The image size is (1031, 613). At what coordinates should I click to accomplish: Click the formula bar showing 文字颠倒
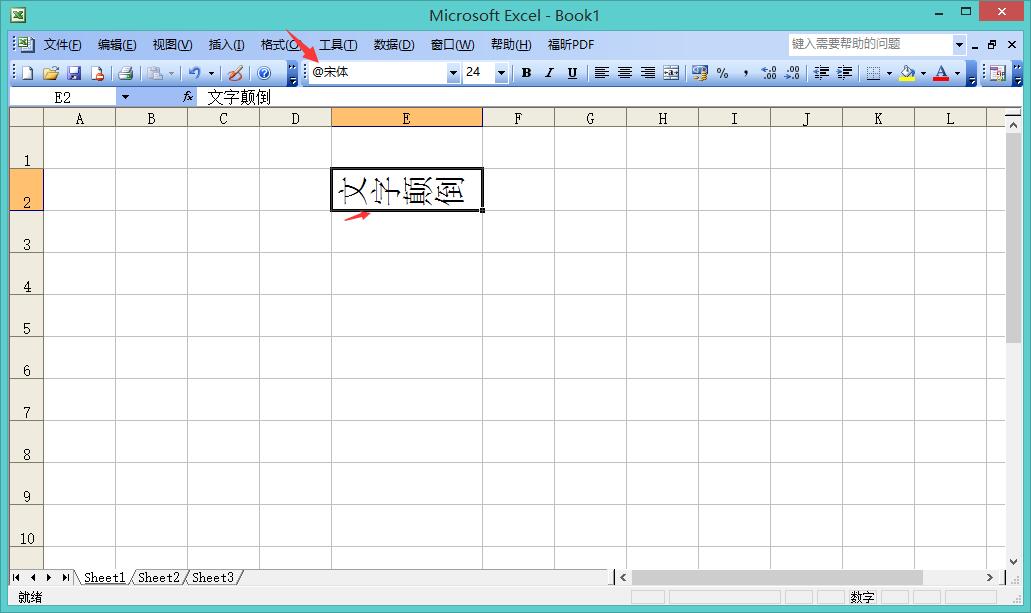click(608, 97)
